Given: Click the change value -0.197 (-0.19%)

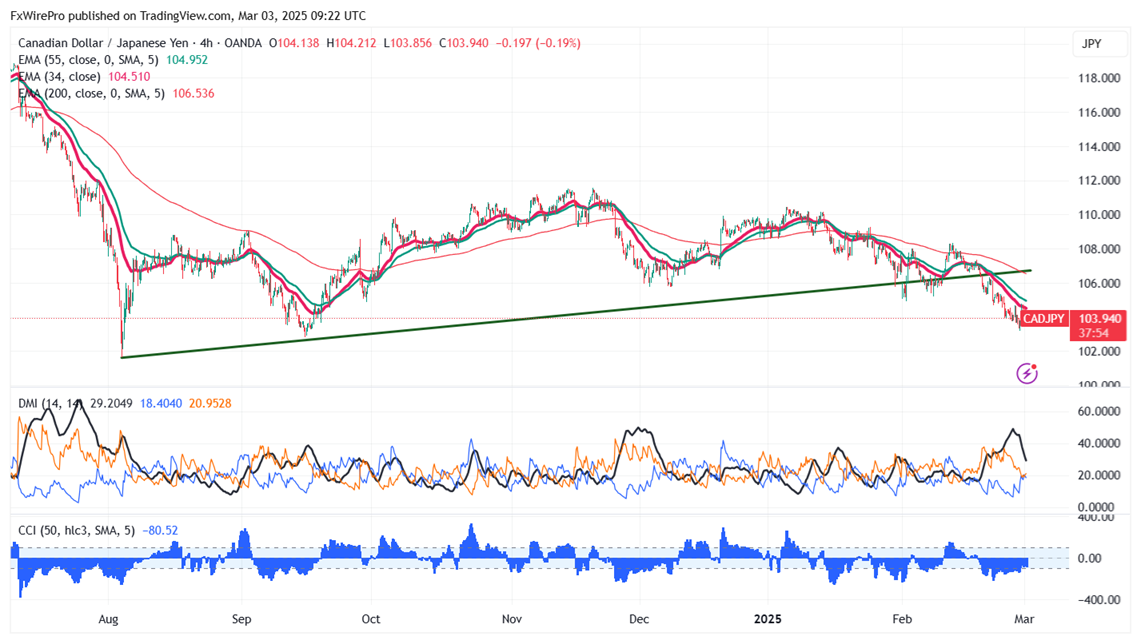Looking at the screenshot, I should [538, 43].
